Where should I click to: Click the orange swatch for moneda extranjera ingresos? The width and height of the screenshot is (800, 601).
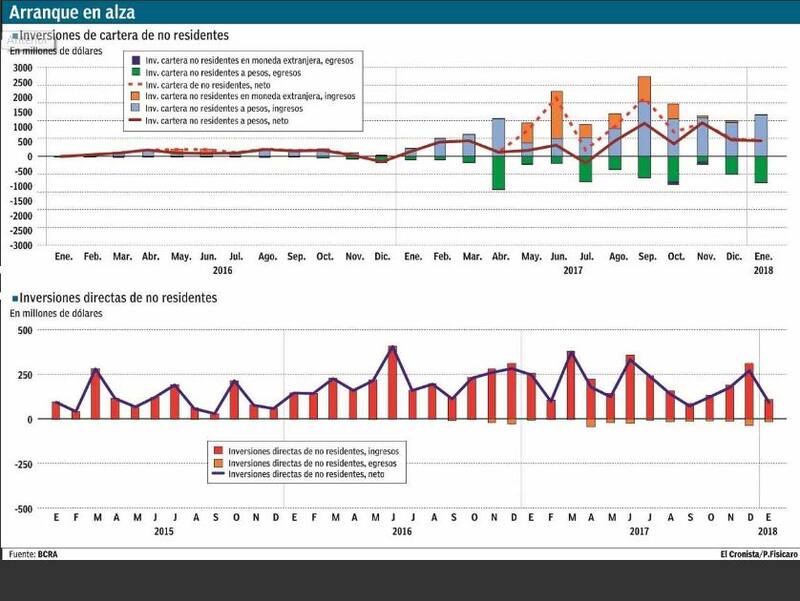(x=135, y=97)
